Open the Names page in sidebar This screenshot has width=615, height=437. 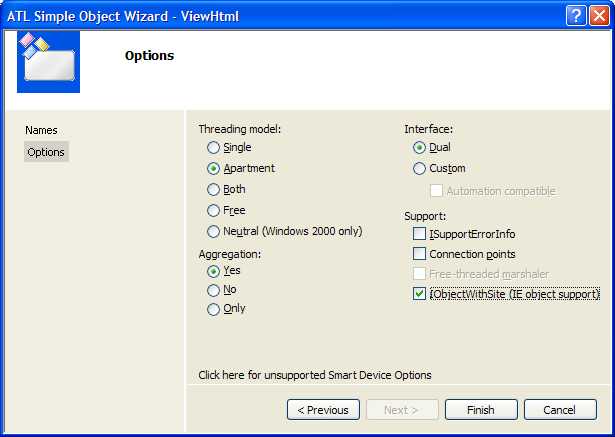point(41,130)
